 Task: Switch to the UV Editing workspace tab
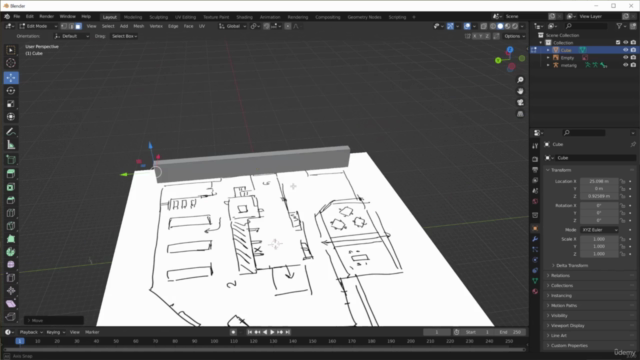185,17
